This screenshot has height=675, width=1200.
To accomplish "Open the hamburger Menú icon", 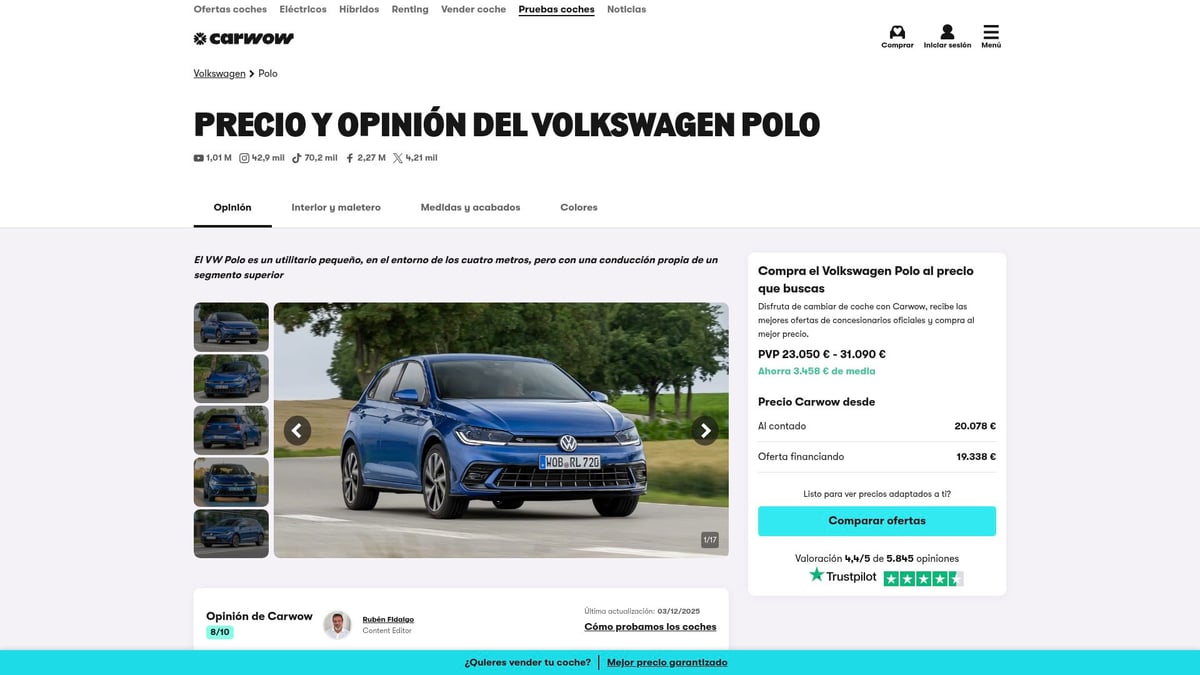I will pos(991,32).
